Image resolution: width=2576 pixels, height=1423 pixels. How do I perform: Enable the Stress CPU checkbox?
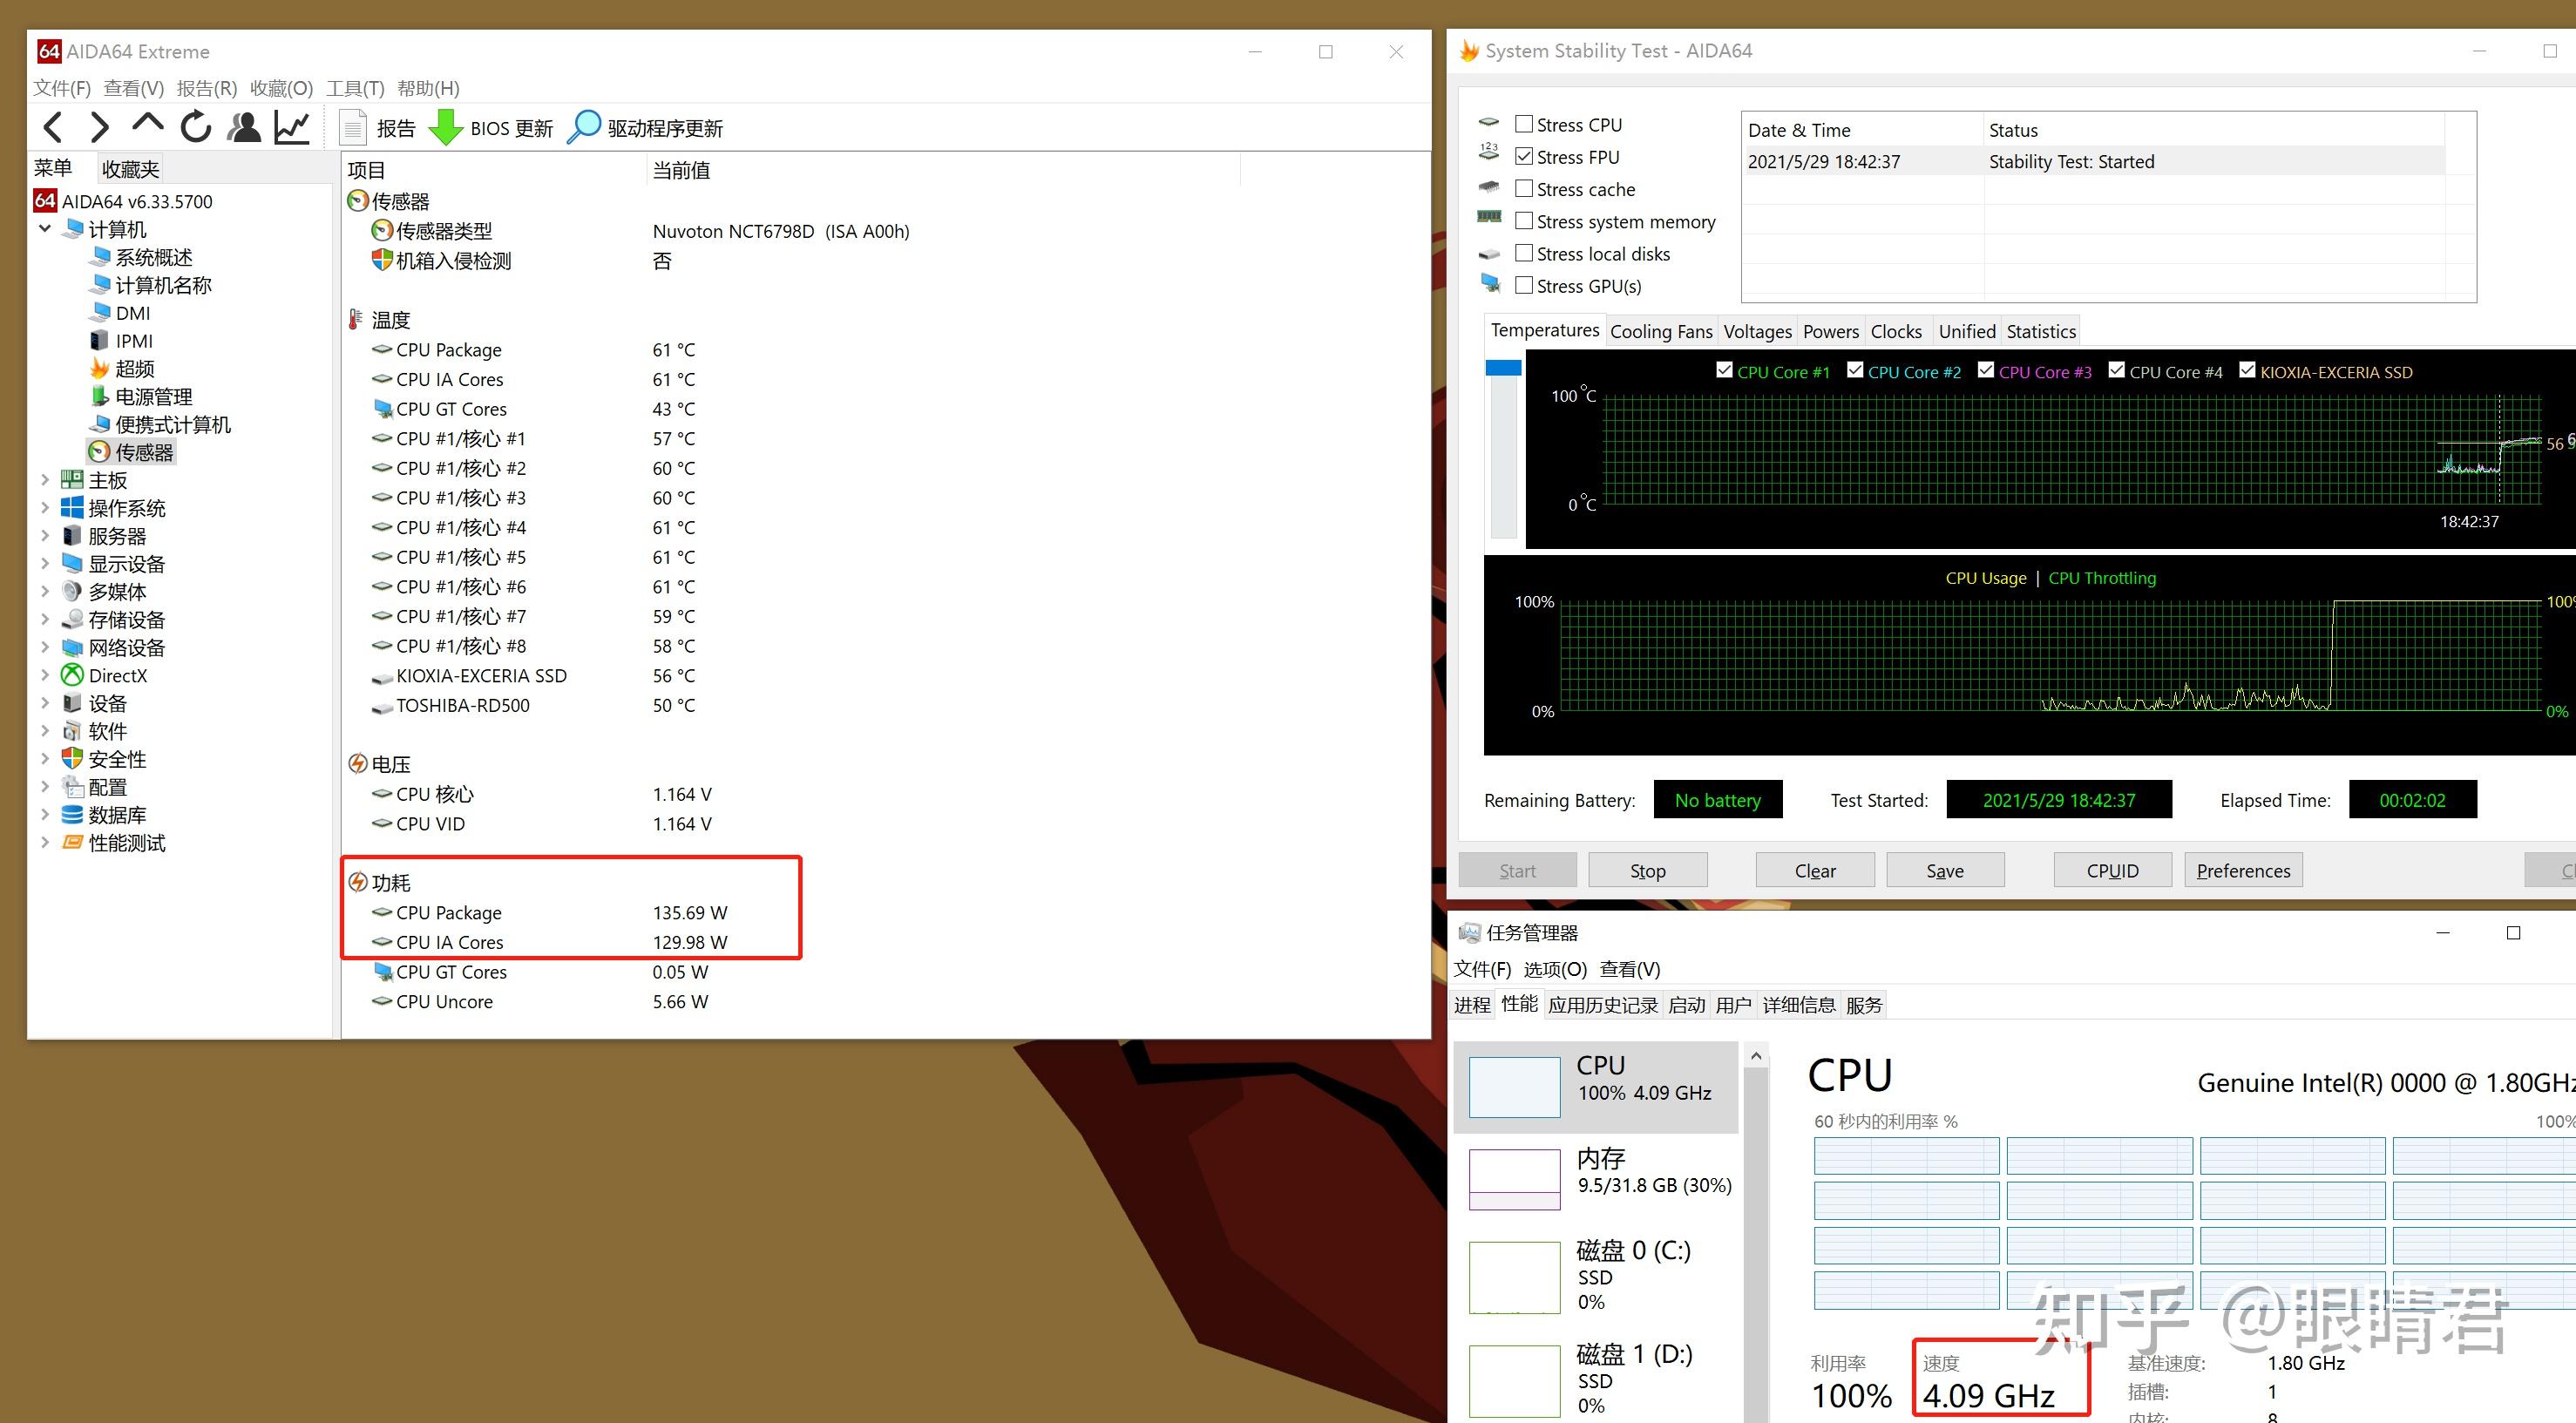[x=1524, y=123]
